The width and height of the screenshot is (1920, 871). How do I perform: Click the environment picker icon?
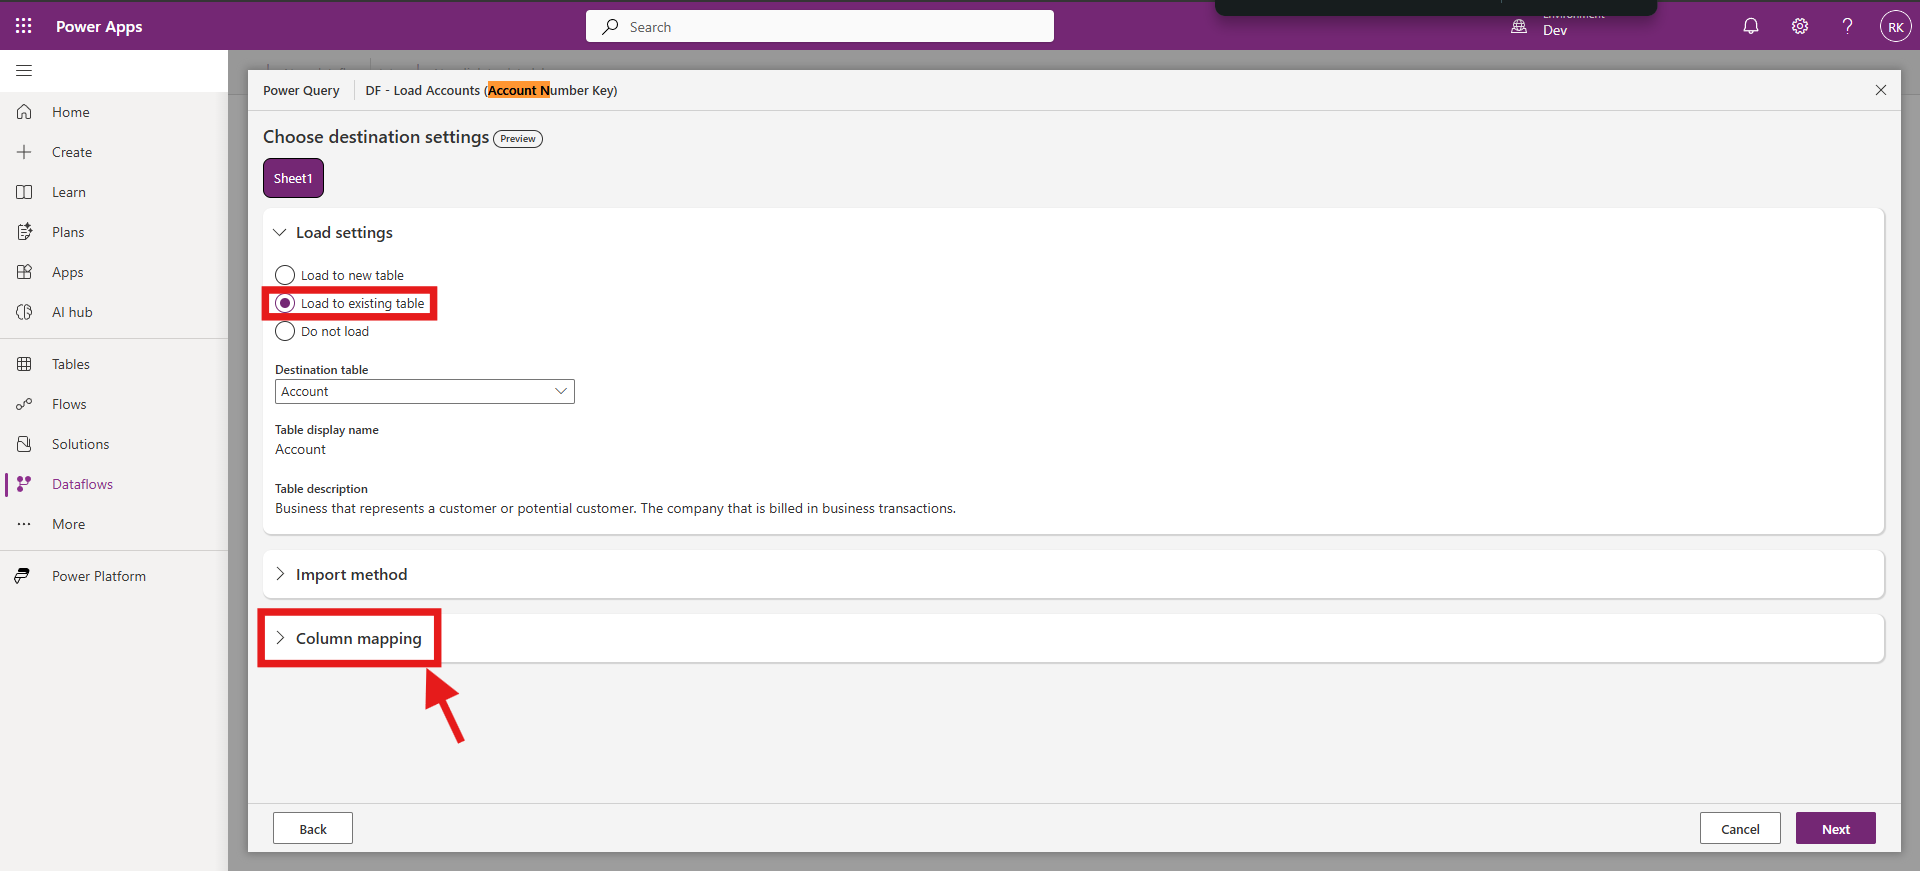pyautogui.click(x=1519, y=27)
